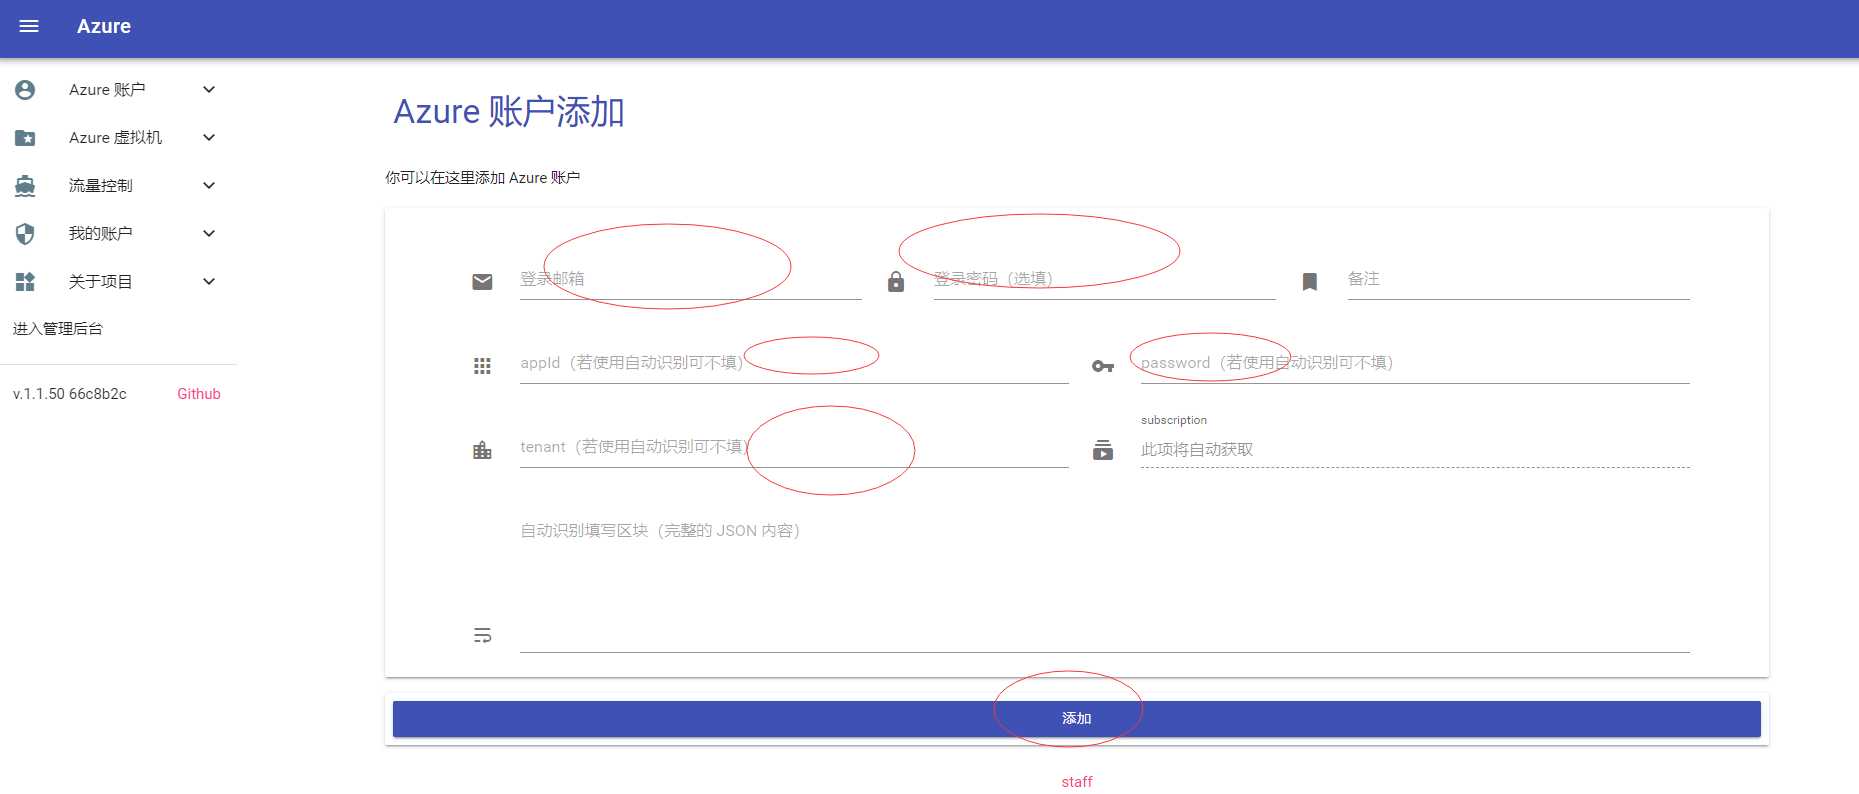Open the Azure 账户 menu item
This screenshot has width=1859, height=794.
click(118, 90)
